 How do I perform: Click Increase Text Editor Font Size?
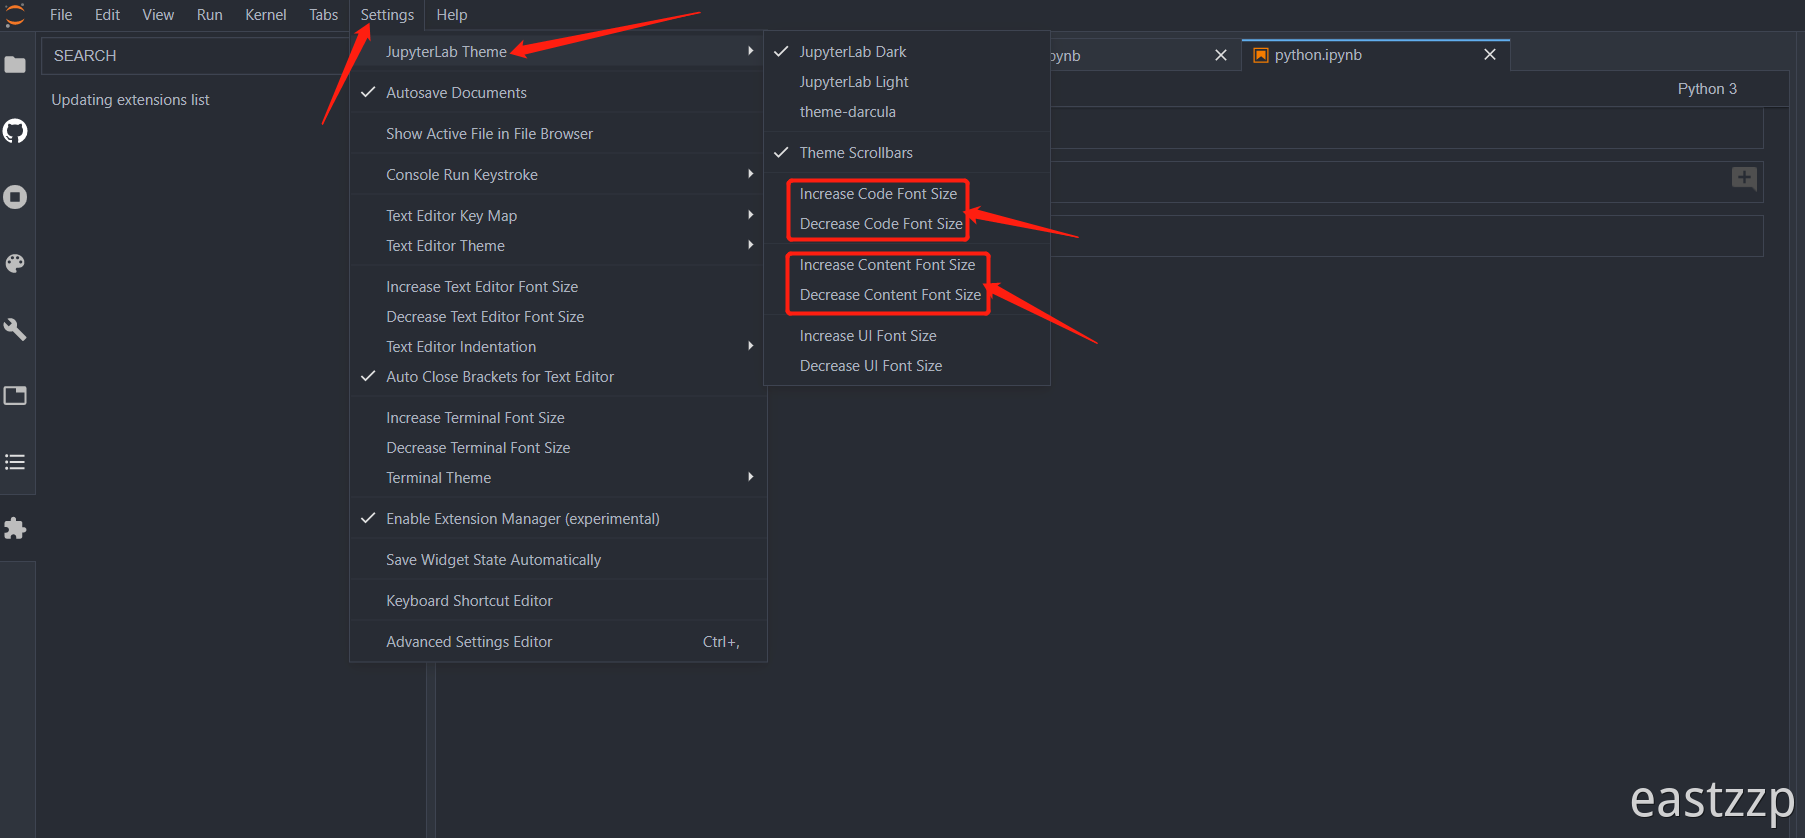[x=558, y=287]
